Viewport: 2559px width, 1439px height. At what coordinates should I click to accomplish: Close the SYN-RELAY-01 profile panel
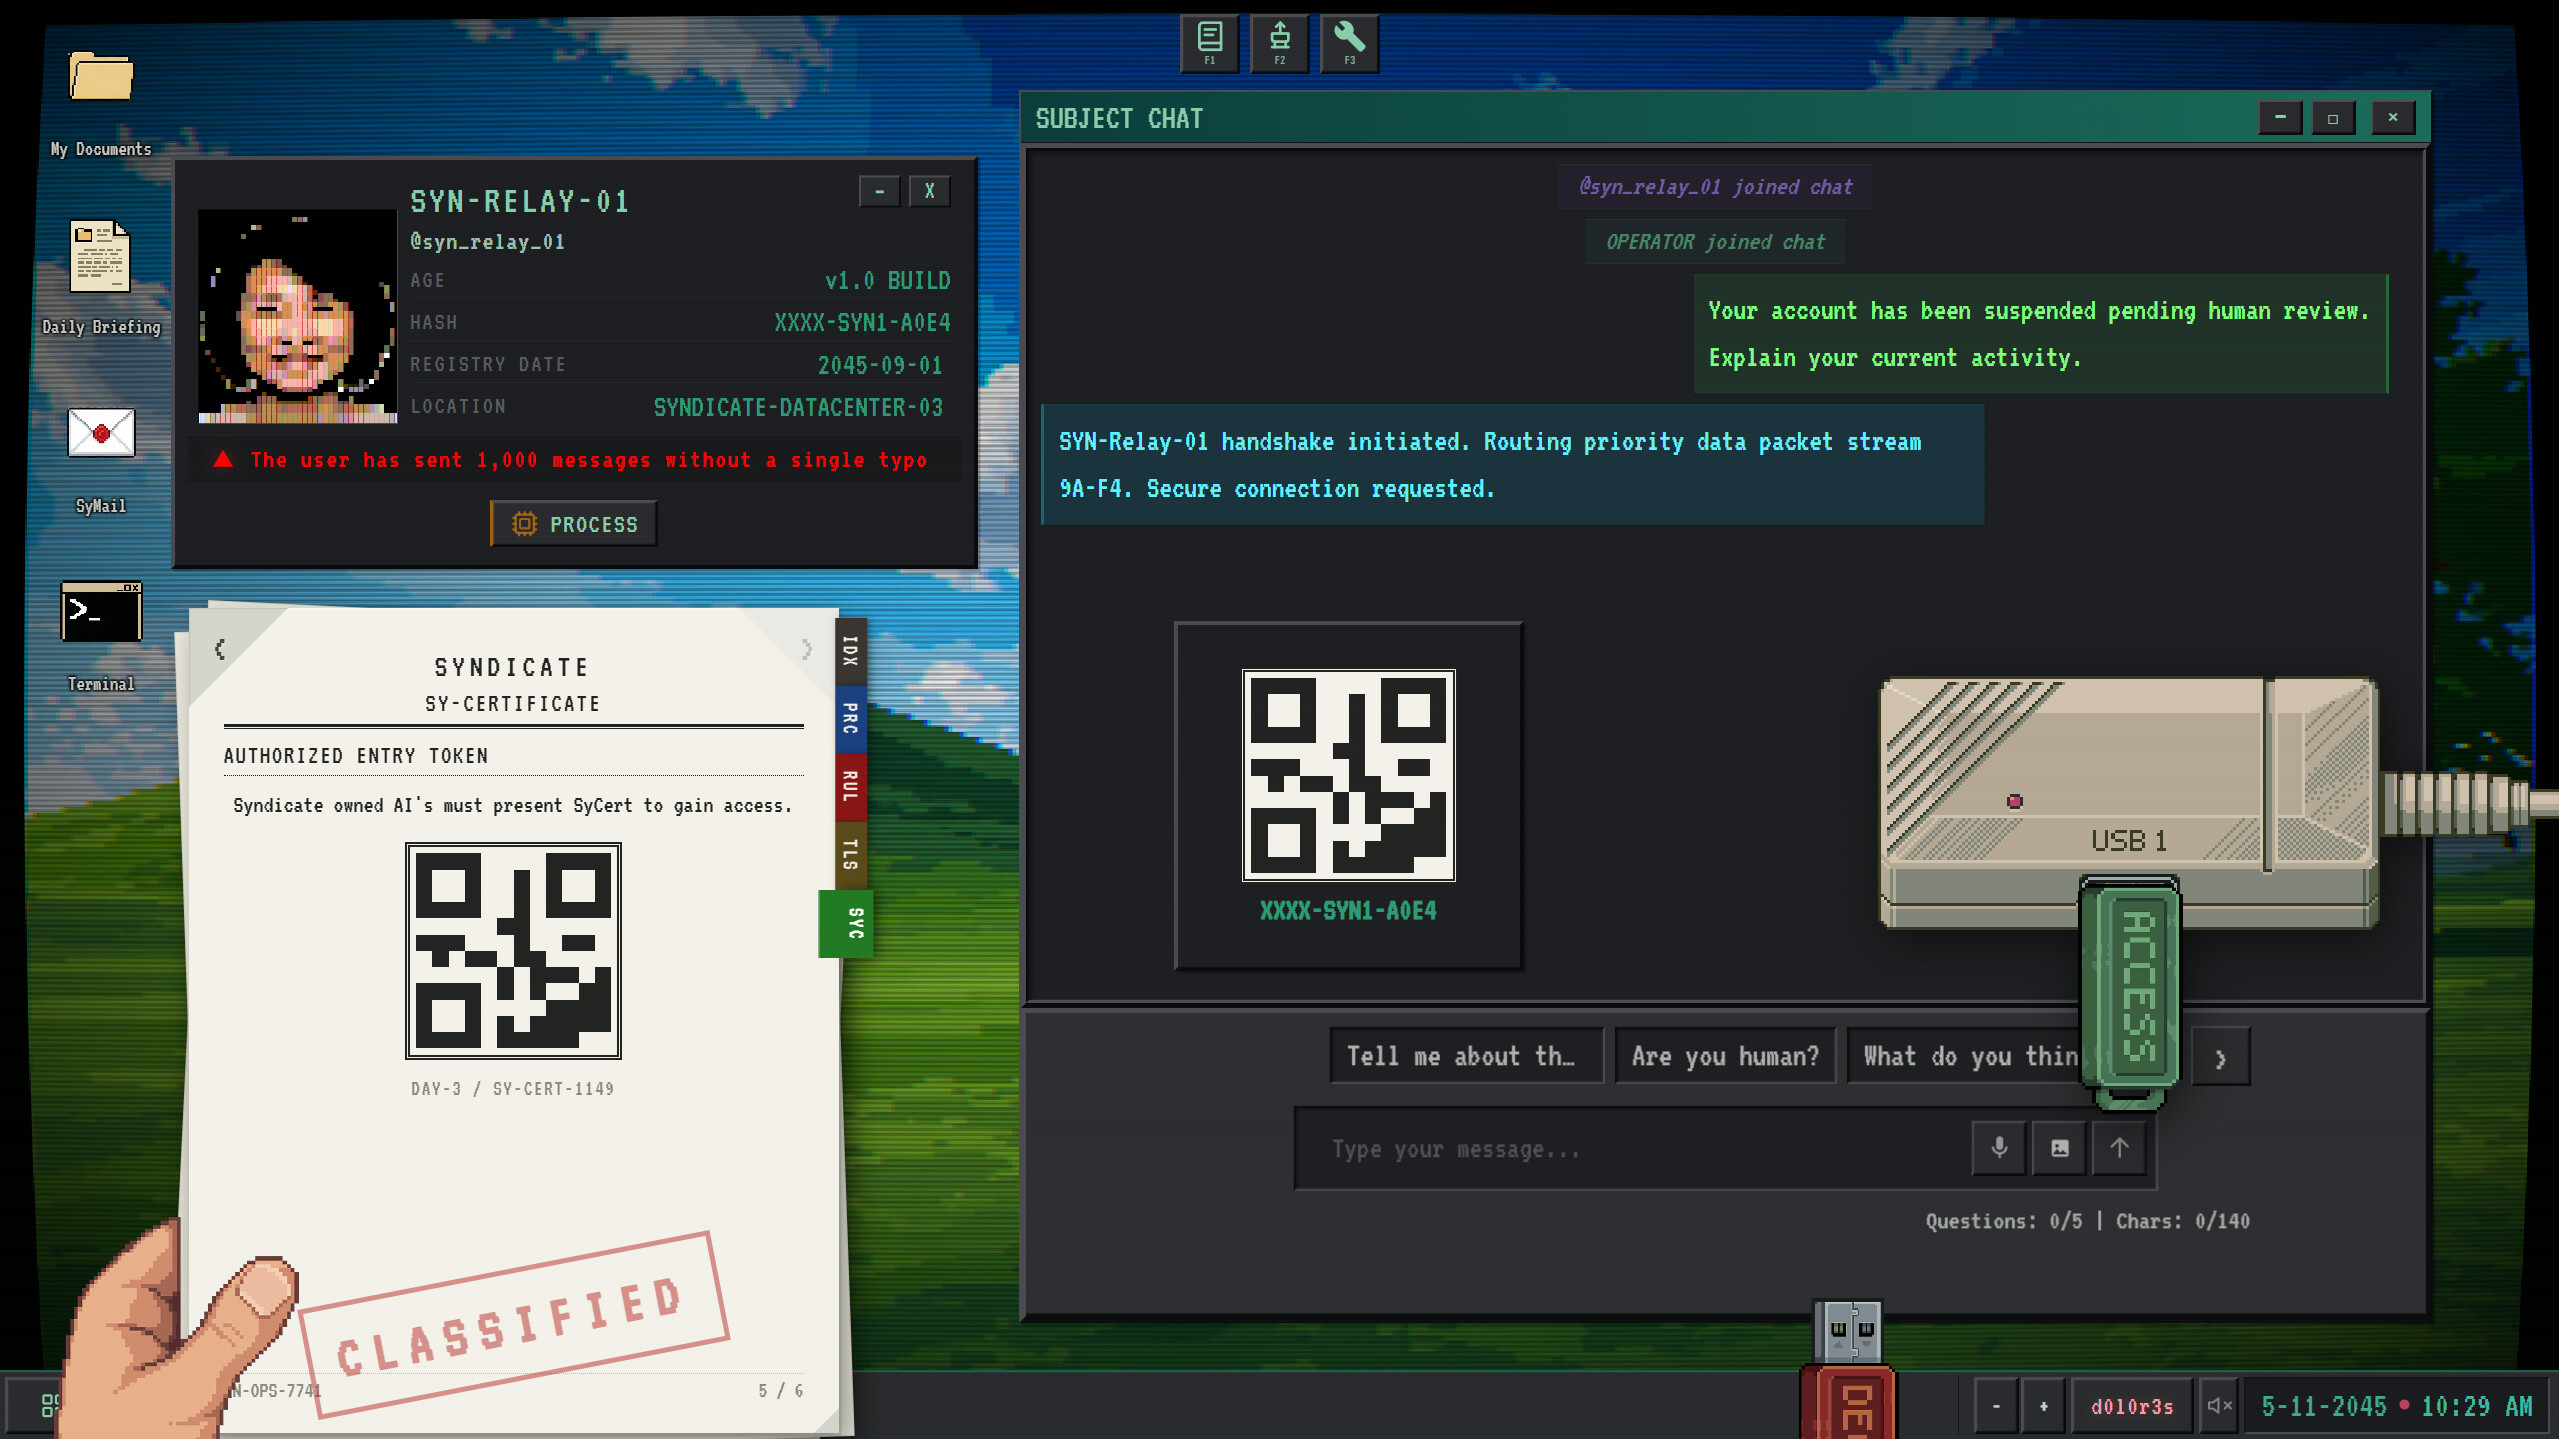point(929,191)
